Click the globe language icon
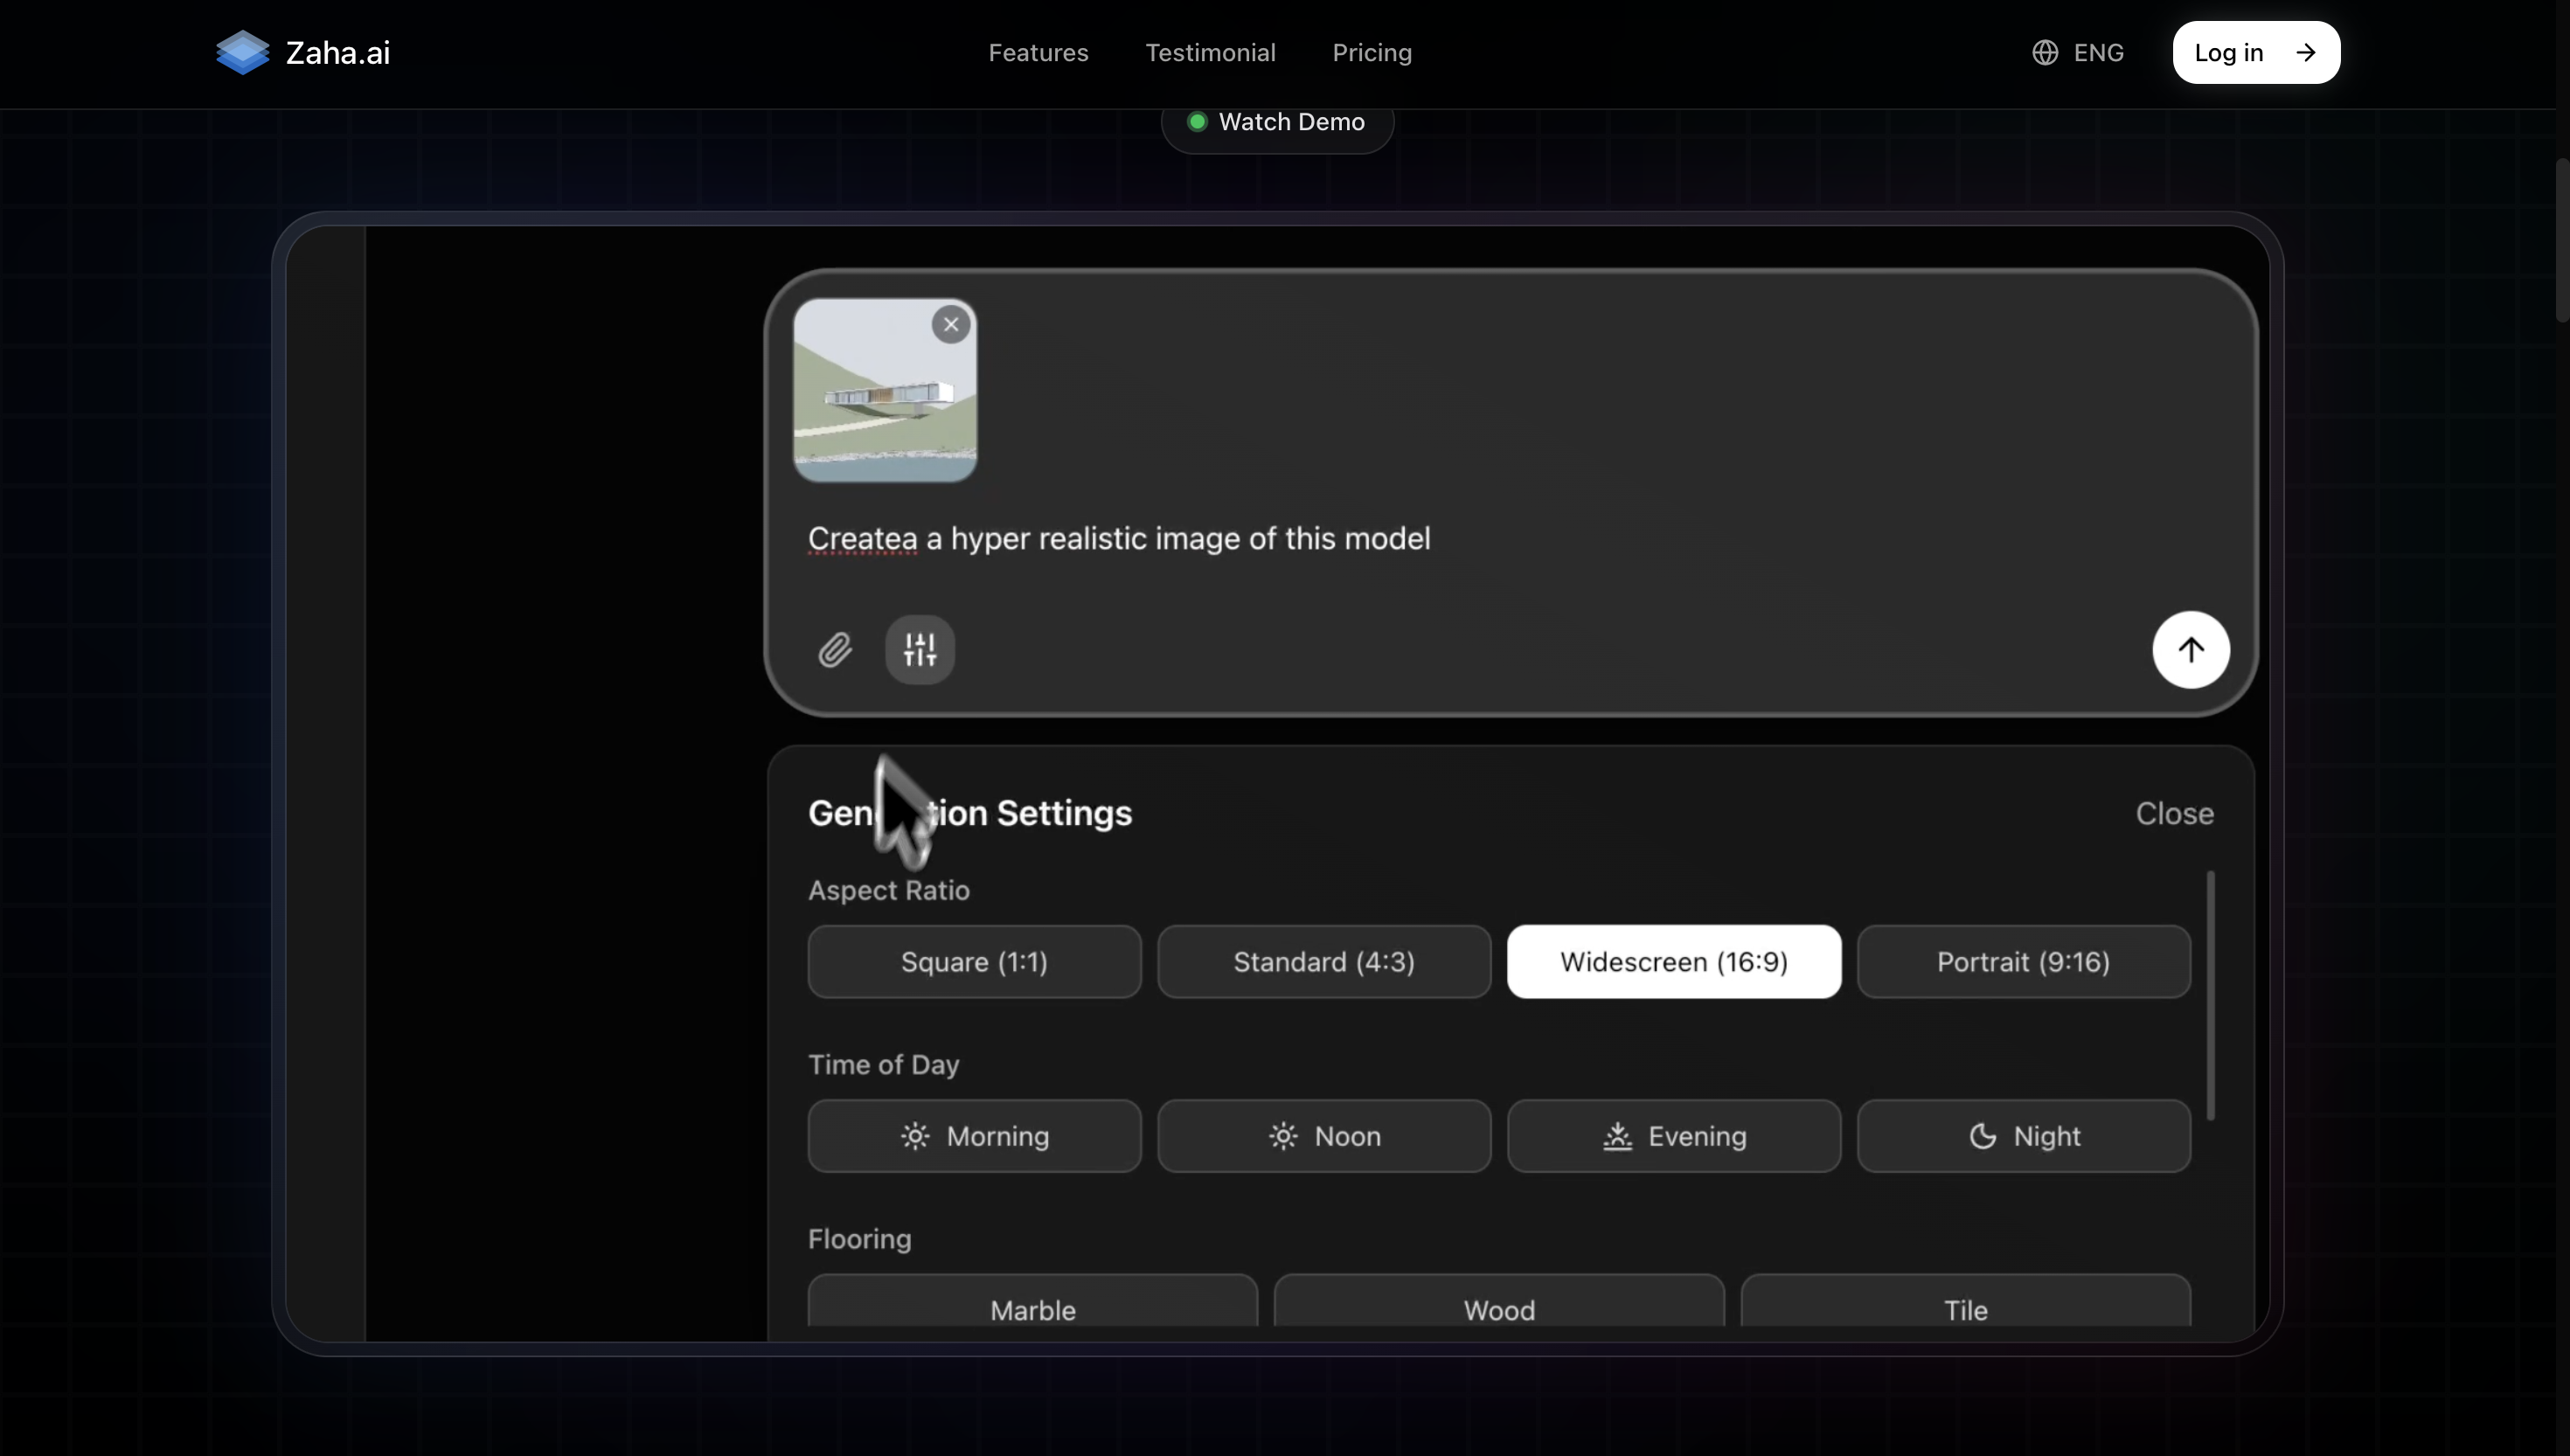Image resolution: width=2570 pixels, height=1456 pixels. 2045,52
